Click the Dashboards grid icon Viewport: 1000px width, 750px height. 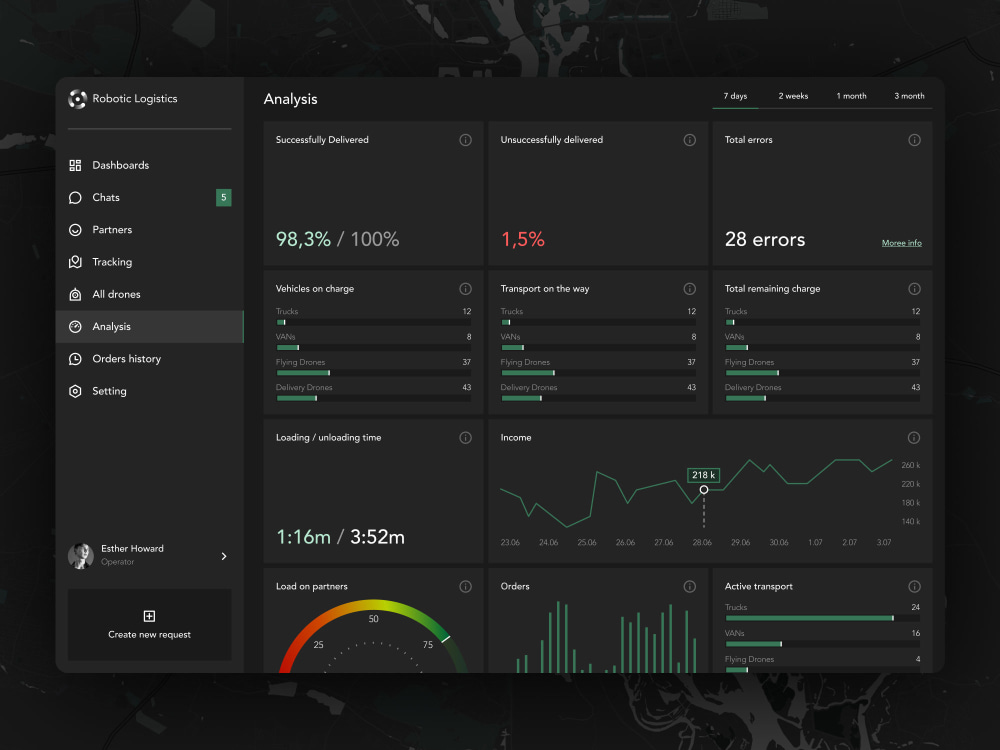pos(75,165)
